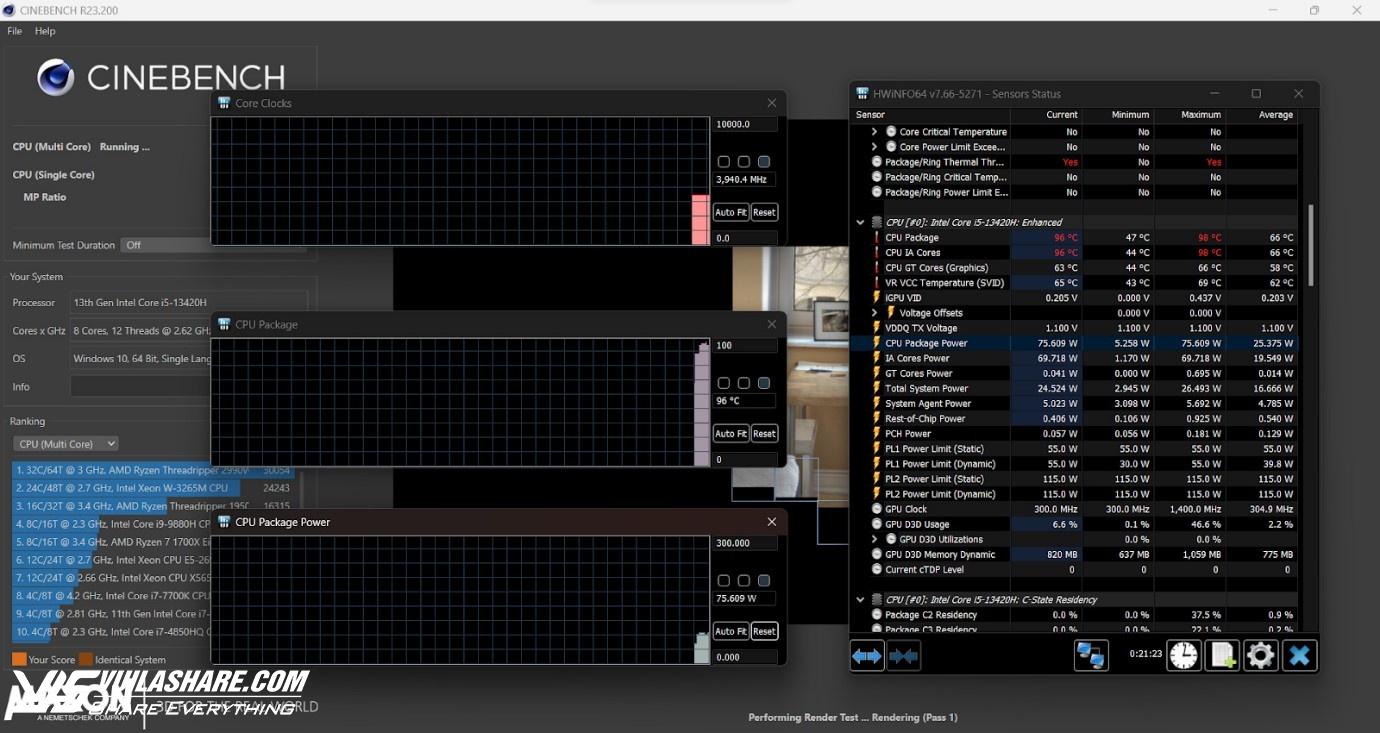
Task: Click Reset in CPU Package graph window
Action: [764, 433]
